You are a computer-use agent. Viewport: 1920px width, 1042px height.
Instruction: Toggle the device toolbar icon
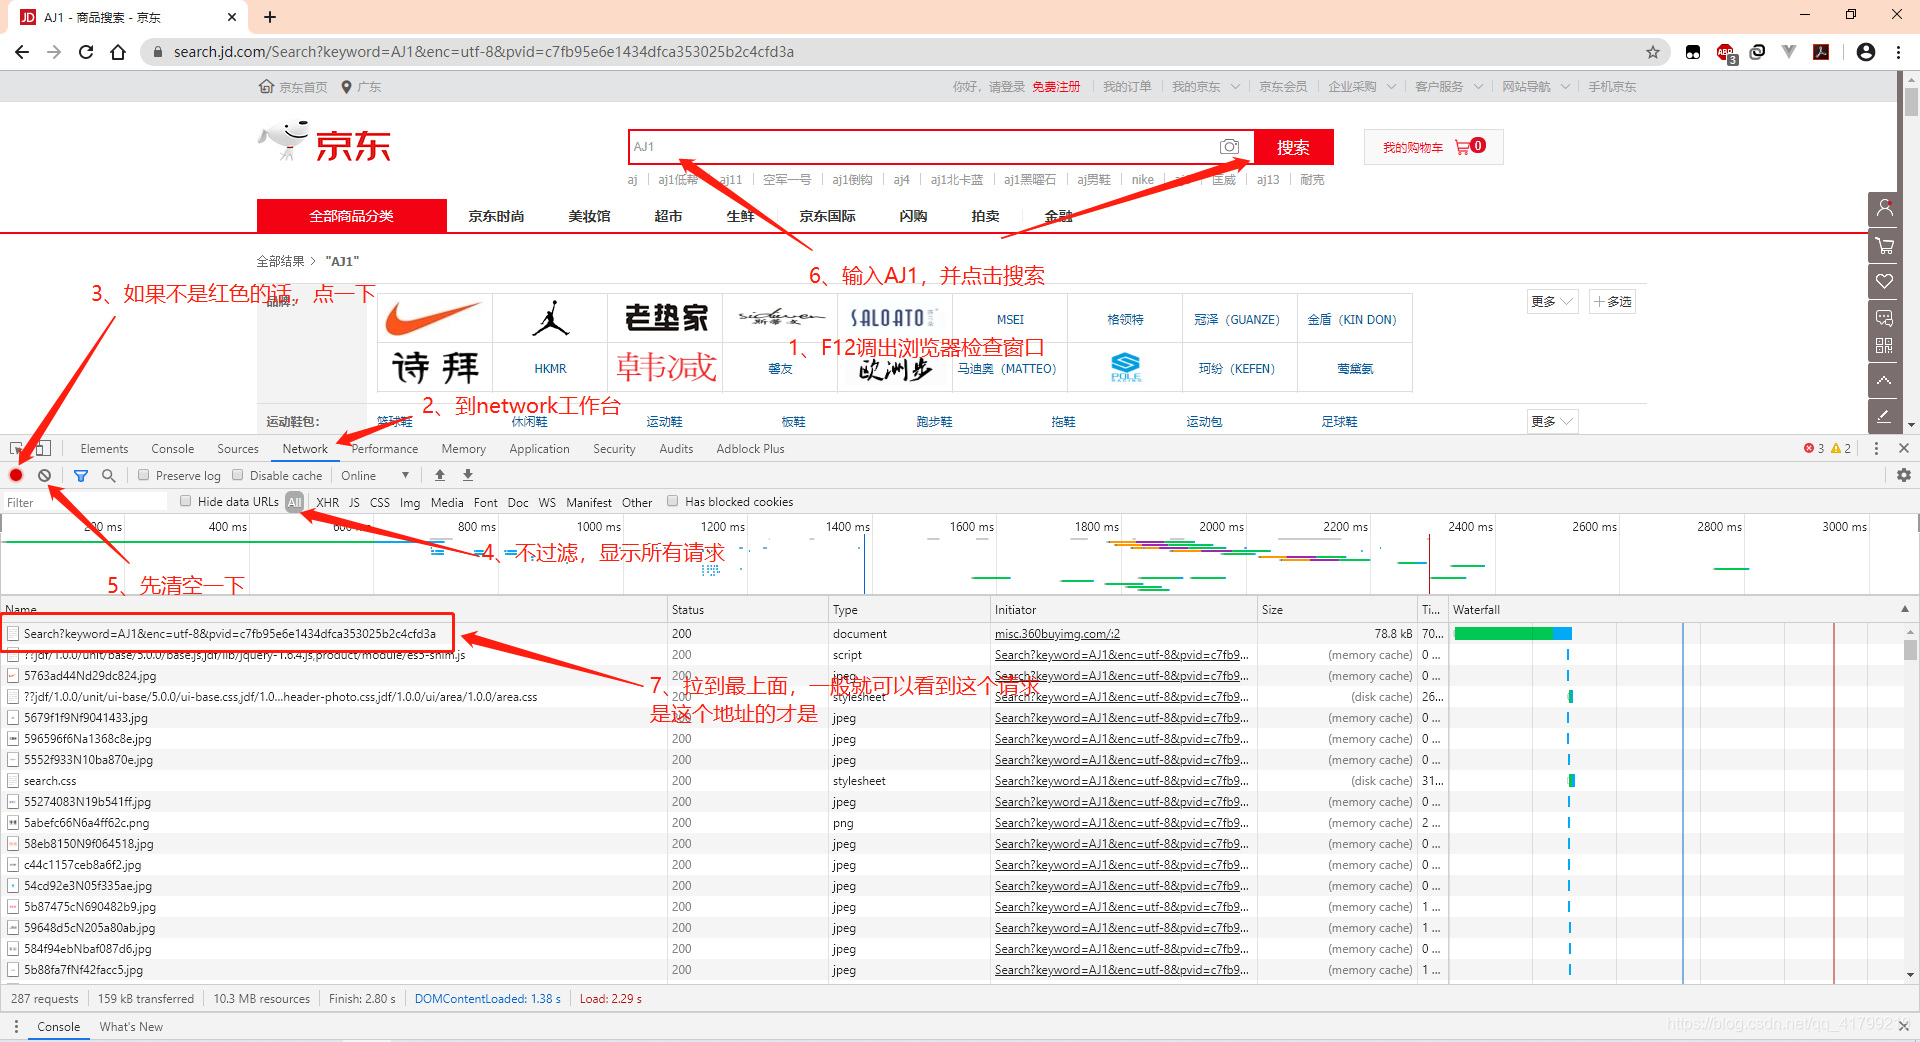[43, 449]
